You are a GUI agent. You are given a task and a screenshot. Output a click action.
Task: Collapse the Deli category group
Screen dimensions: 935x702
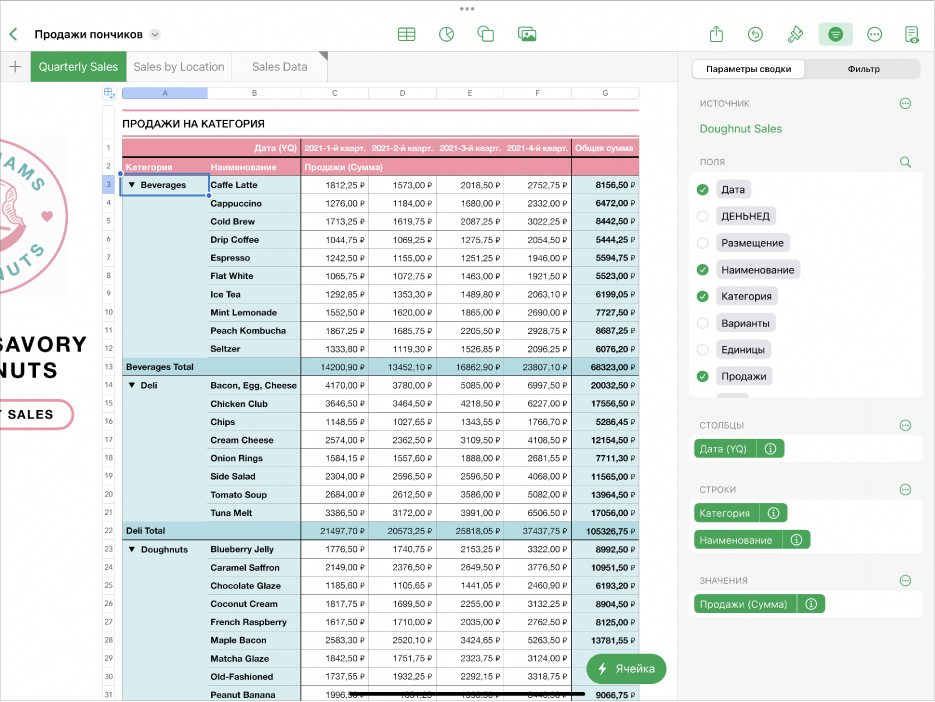[x=131, y=385]
